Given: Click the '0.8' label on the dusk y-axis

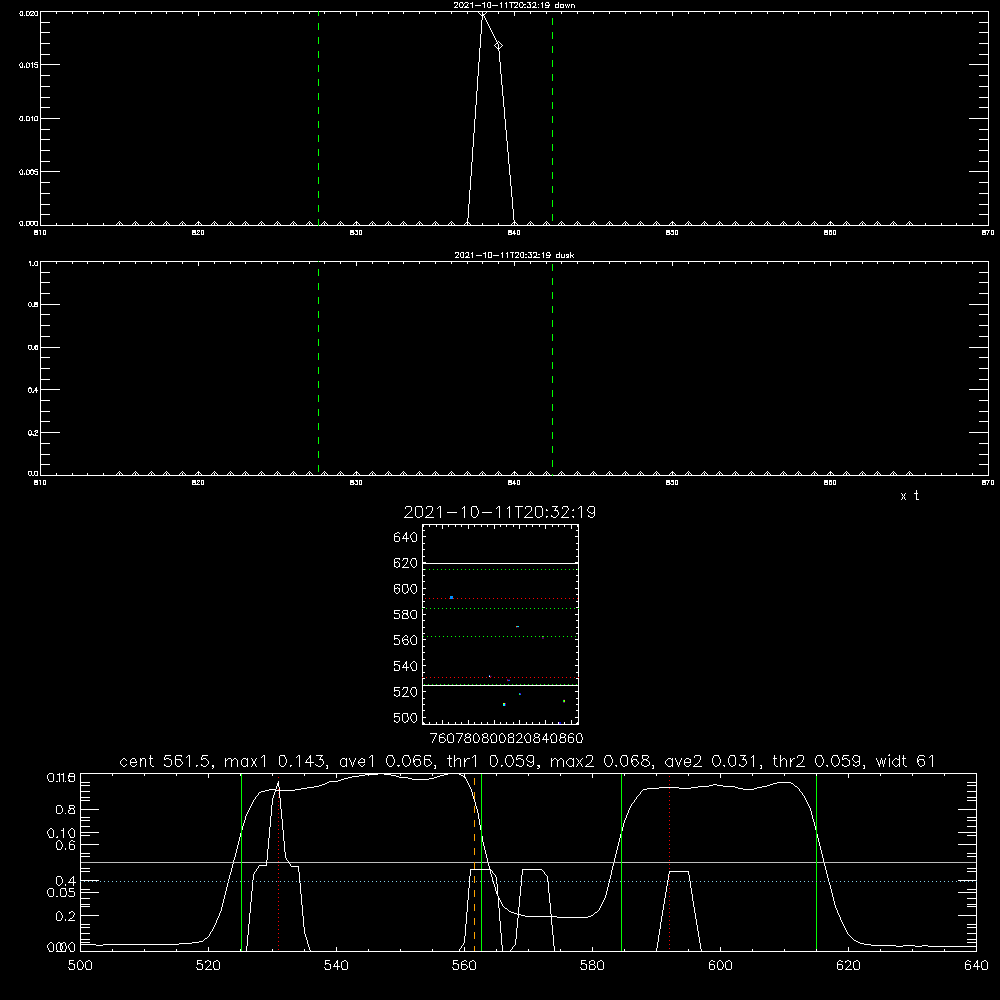Looking at the screenshot, I should [x=33, y=305].
